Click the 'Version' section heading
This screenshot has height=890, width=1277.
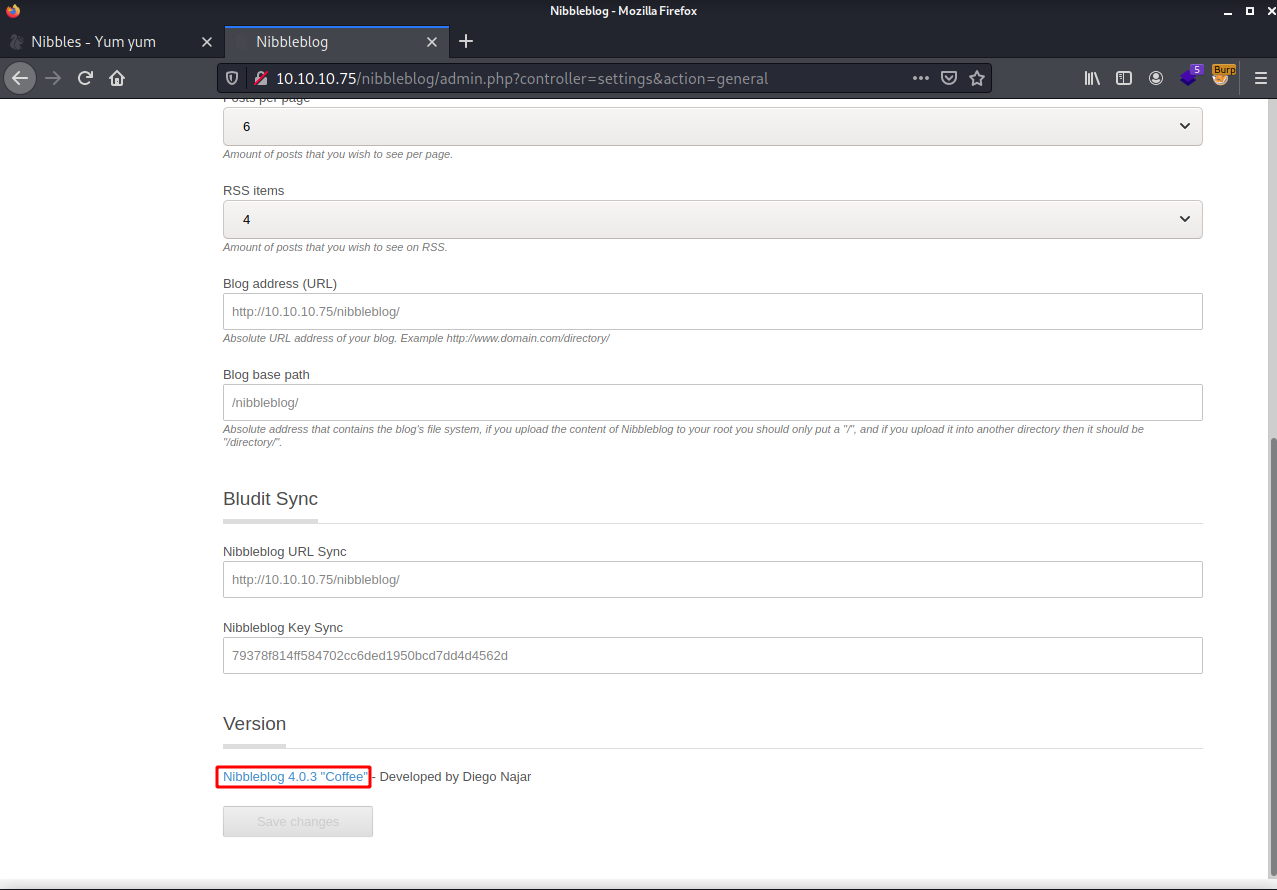(x=254, y=724)
